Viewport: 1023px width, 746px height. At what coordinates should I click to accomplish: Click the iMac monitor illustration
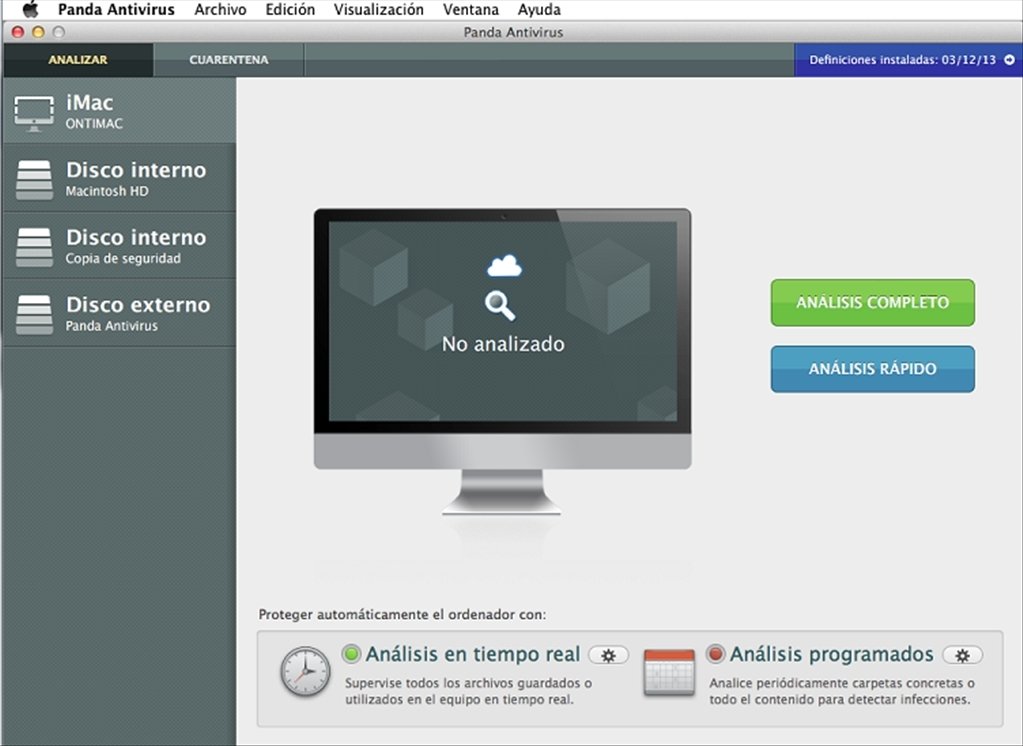[x=502, y=362]
